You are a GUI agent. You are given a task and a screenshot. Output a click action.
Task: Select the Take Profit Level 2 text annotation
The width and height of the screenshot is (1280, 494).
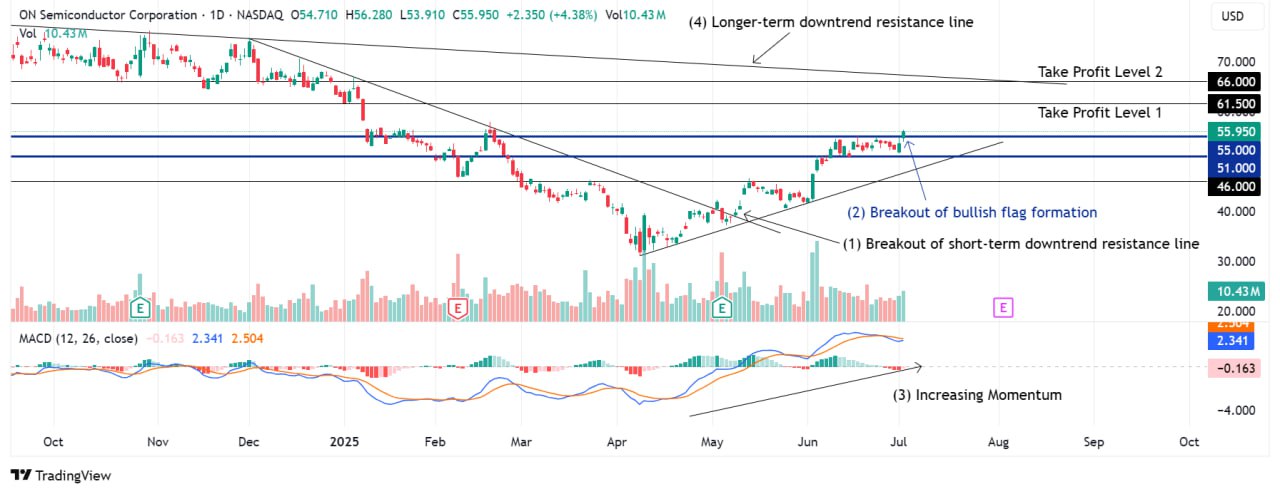point(1100,72)
